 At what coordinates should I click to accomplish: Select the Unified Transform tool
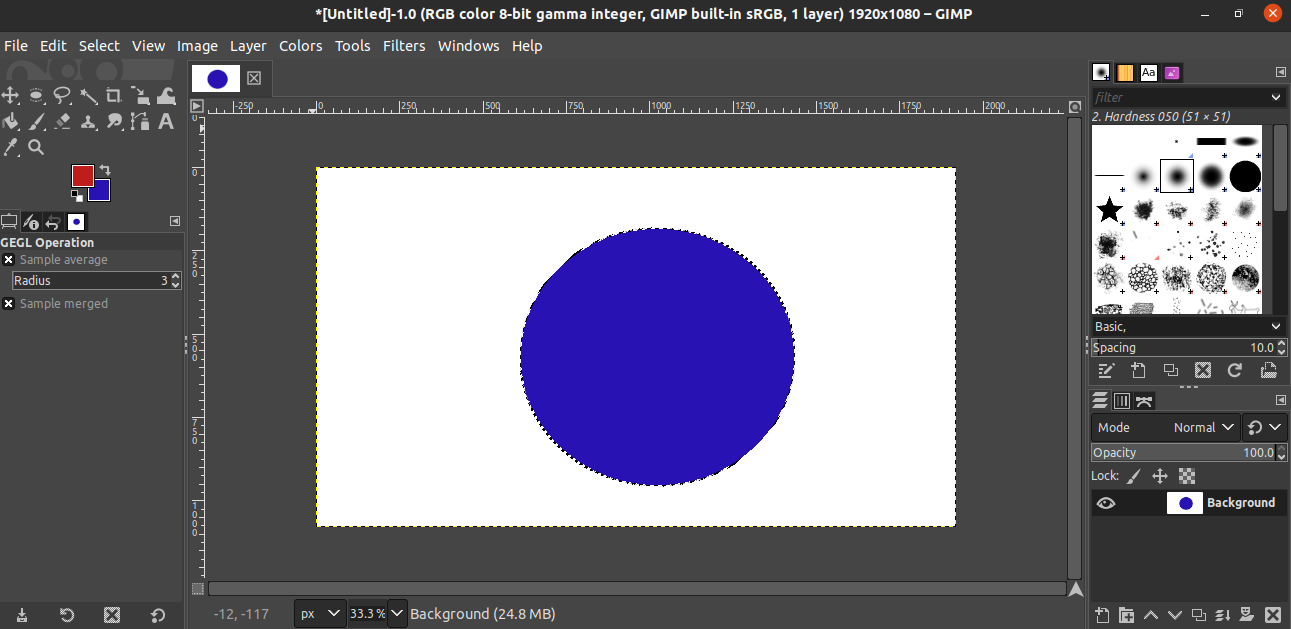[140, 96]
